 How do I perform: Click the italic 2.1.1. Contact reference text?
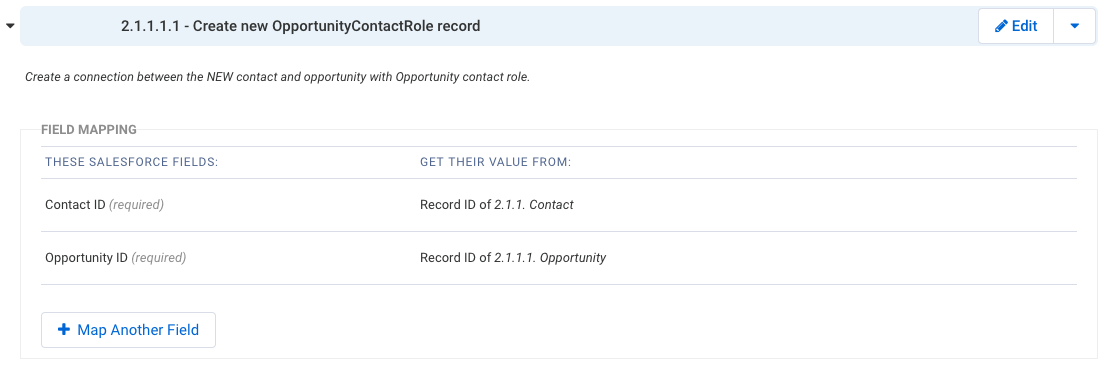[x=534, y=205]
